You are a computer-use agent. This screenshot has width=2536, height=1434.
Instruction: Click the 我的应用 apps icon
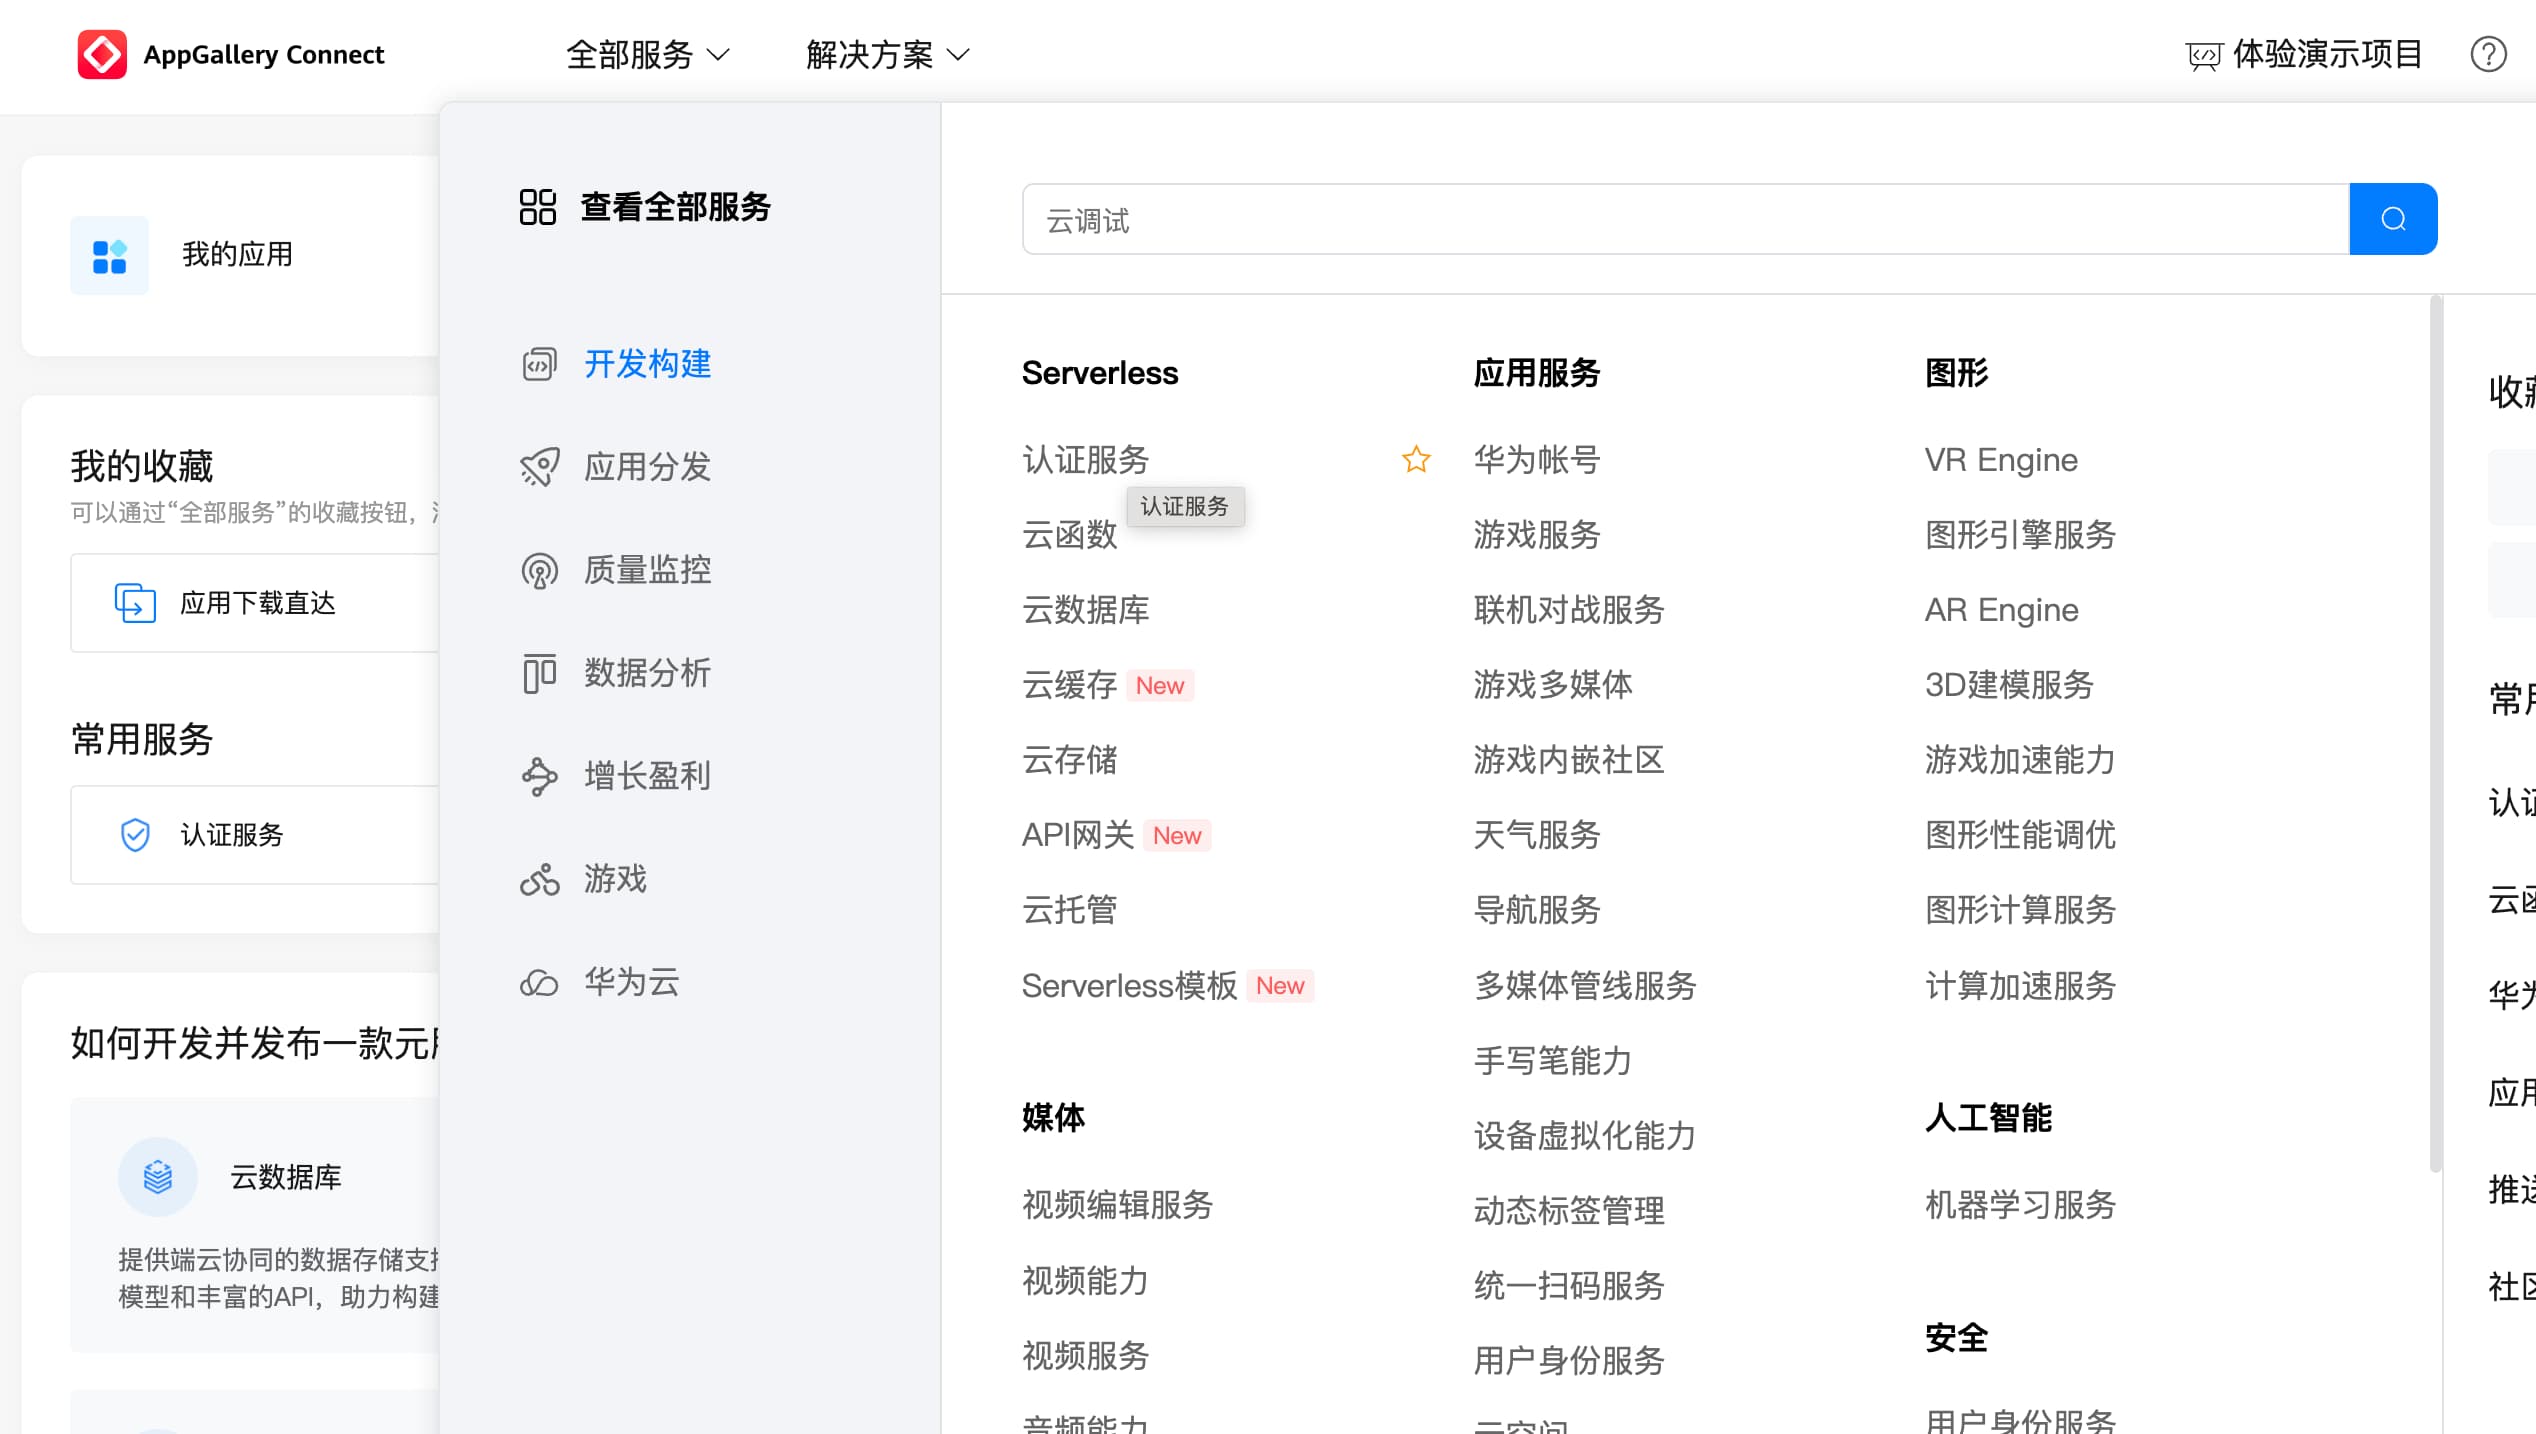(x=109, y=255)
